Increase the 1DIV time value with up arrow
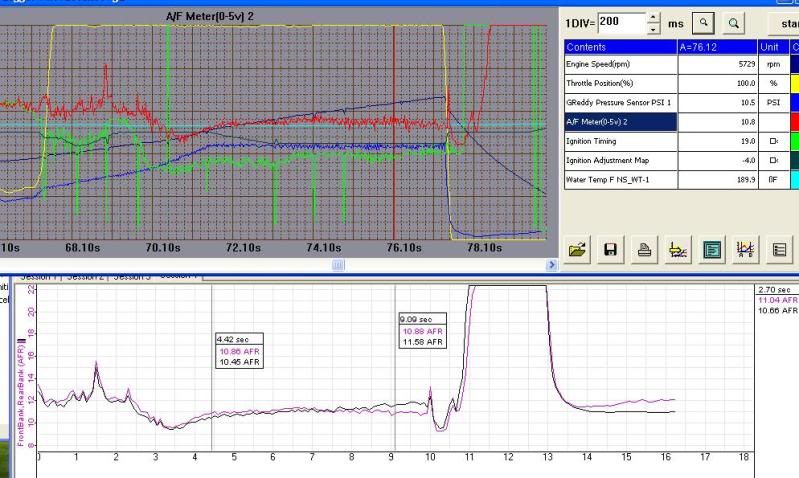The image size is (799, 478). tap(654, 17)
